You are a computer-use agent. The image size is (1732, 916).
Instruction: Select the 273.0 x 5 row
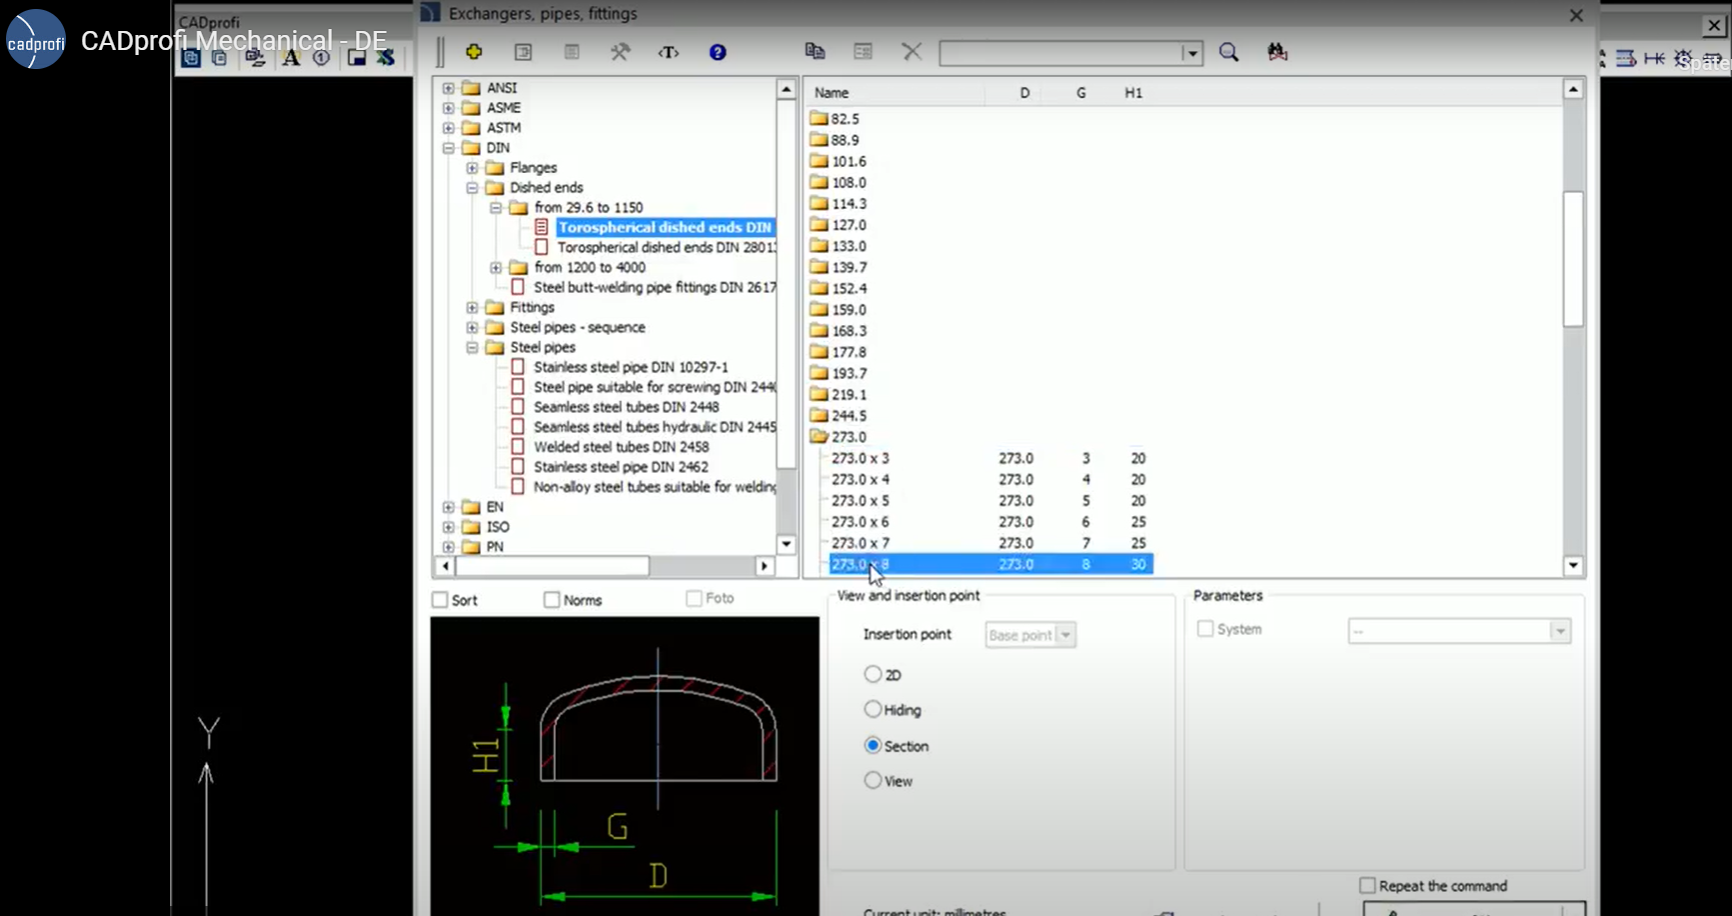[860, 501]
